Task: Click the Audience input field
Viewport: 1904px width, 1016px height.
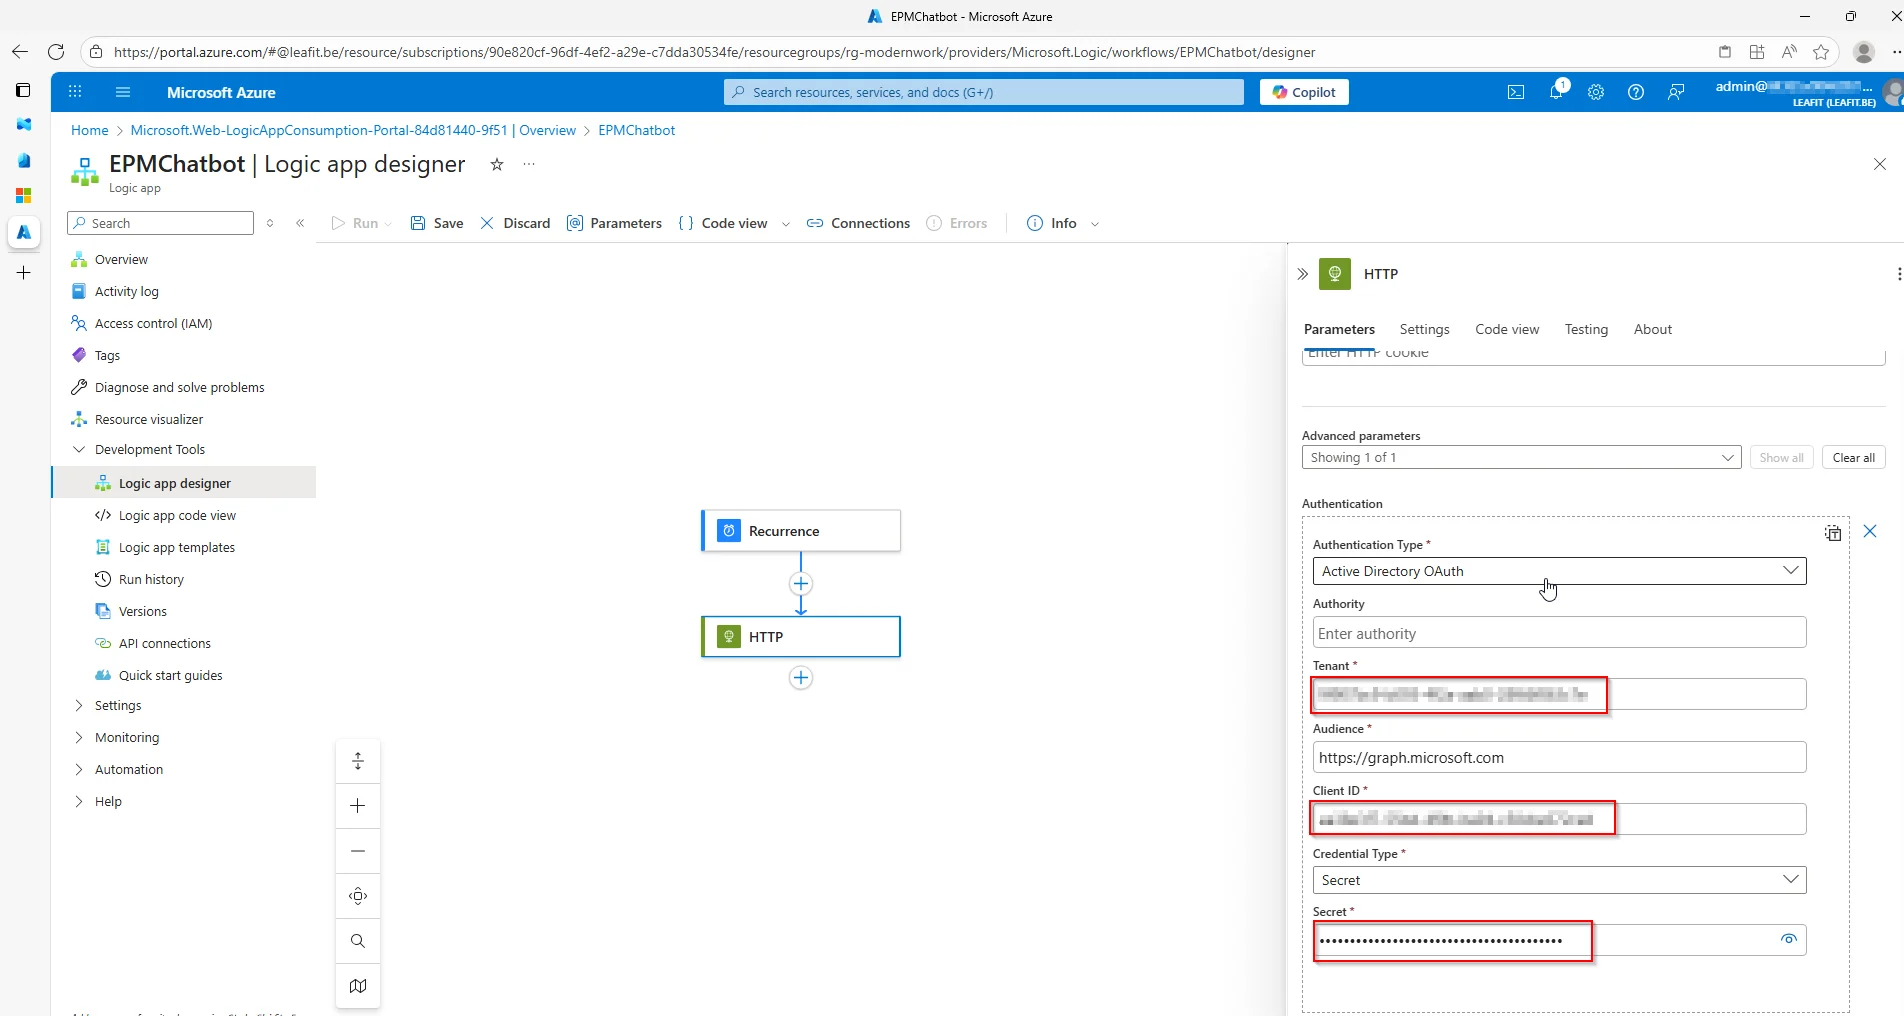Action: 1559,757
